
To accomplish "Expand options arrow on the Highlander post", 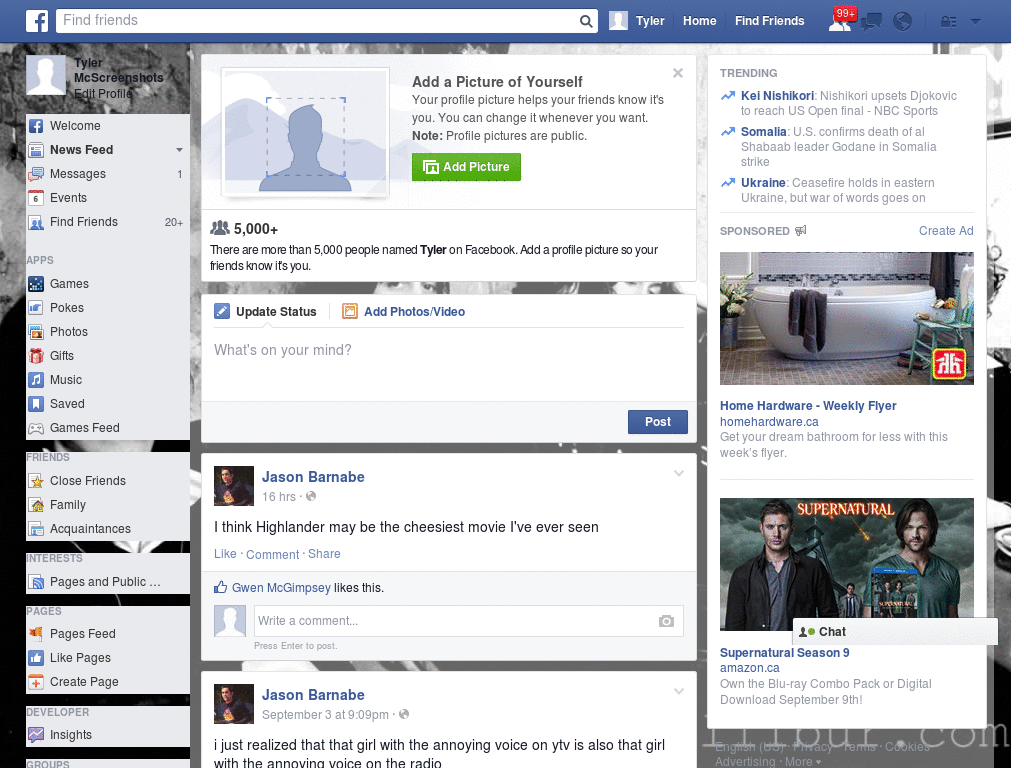I will click(679, 473).
